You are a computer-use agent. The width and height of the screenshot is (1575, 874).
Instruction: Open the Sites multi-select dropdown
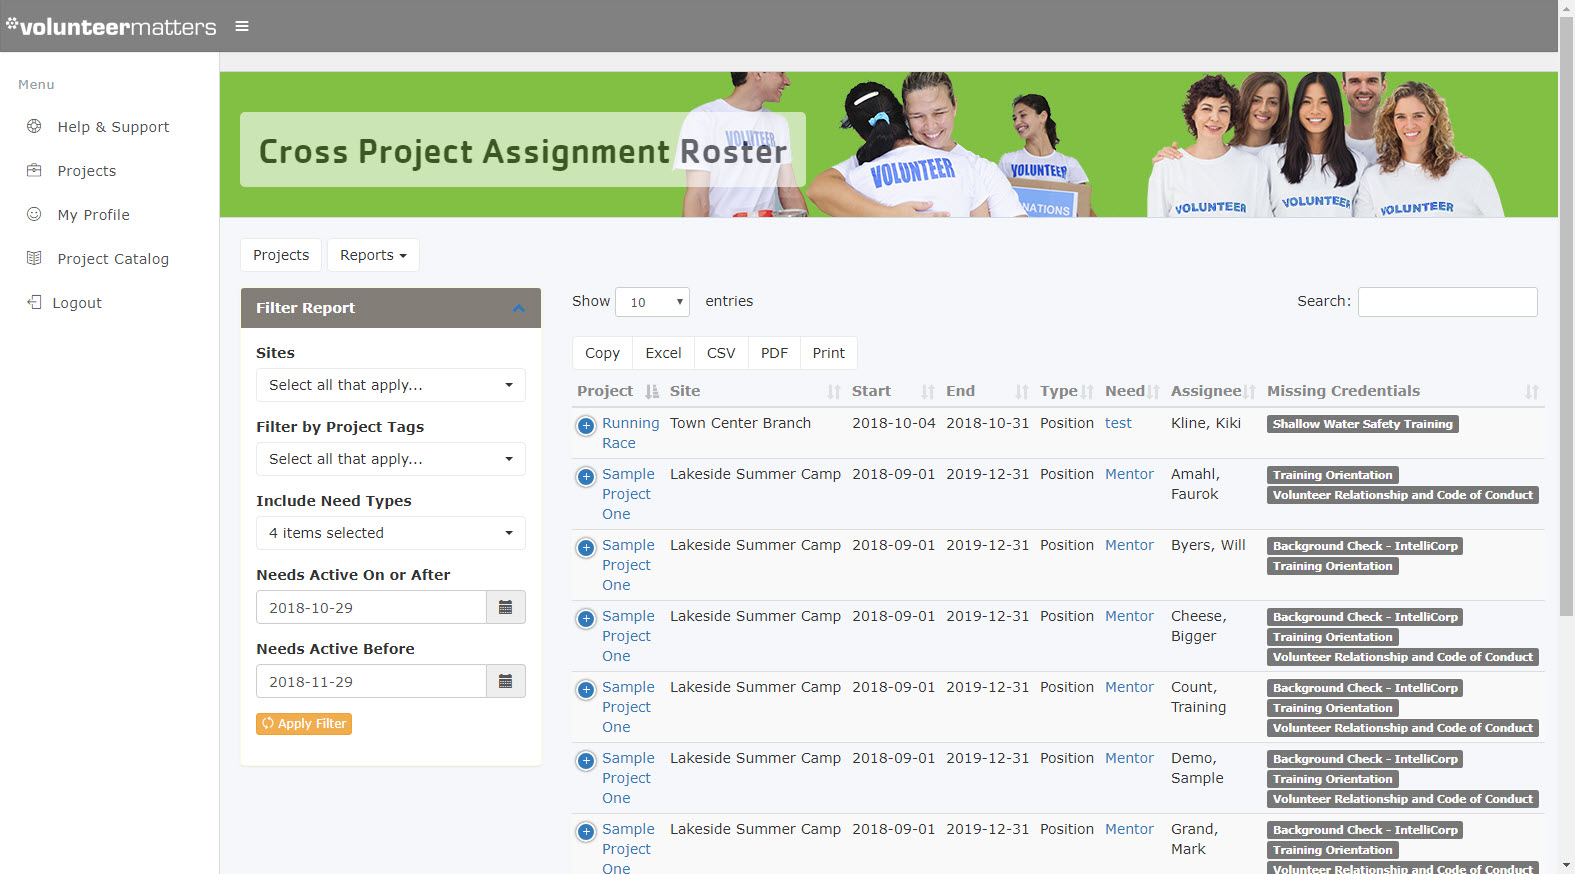[391, 385]
